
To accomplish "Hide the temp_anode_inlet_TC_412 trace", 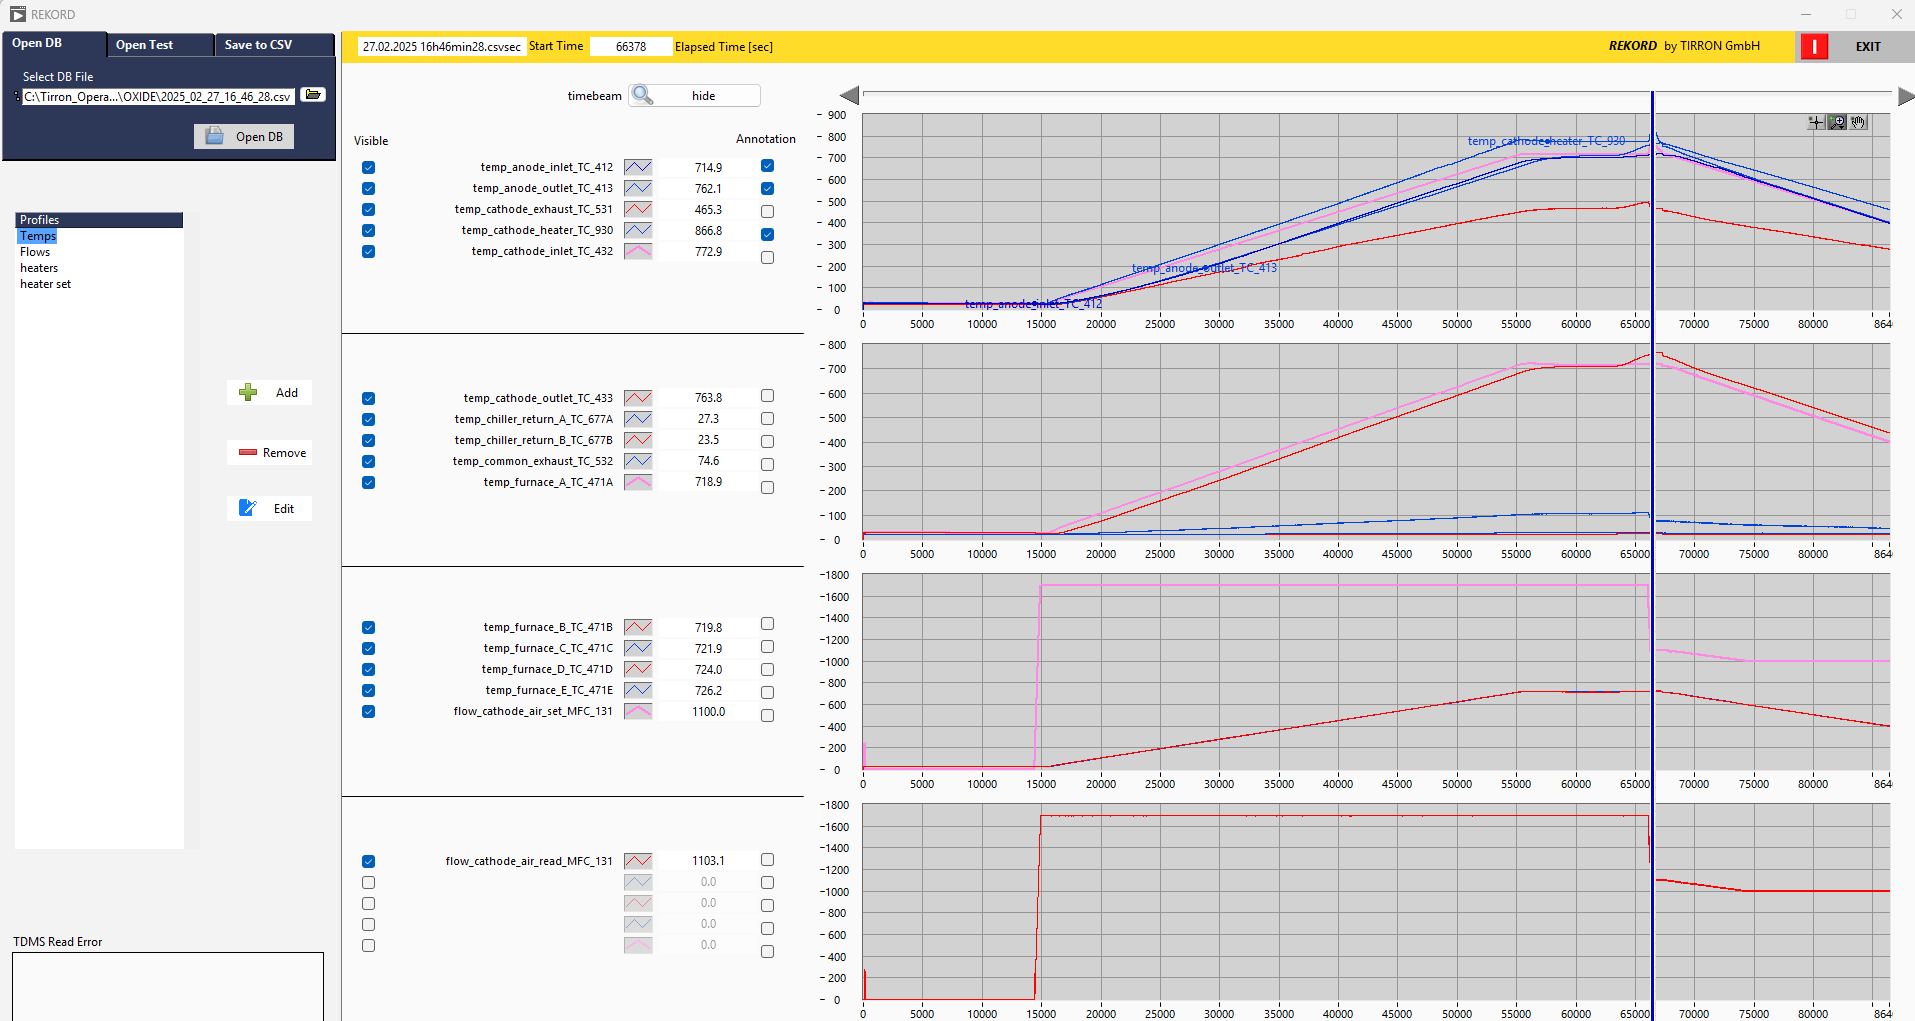I will [x=369, y=168].
